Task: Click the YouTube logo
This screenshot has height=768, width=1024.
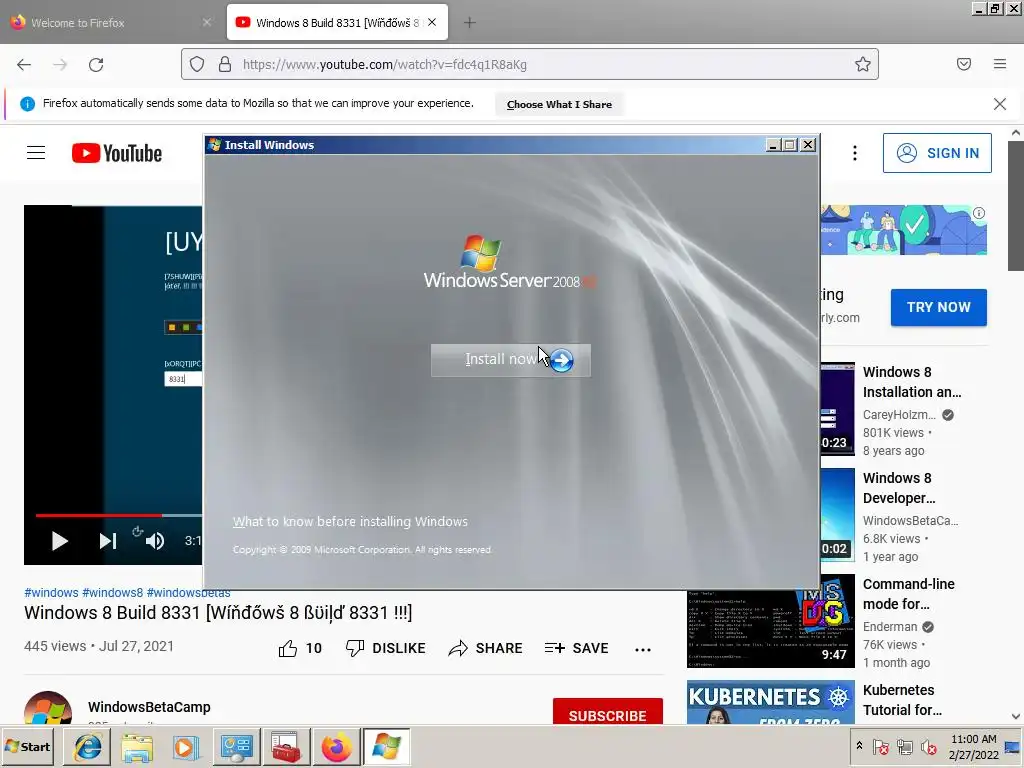Action: pos(117,153)
